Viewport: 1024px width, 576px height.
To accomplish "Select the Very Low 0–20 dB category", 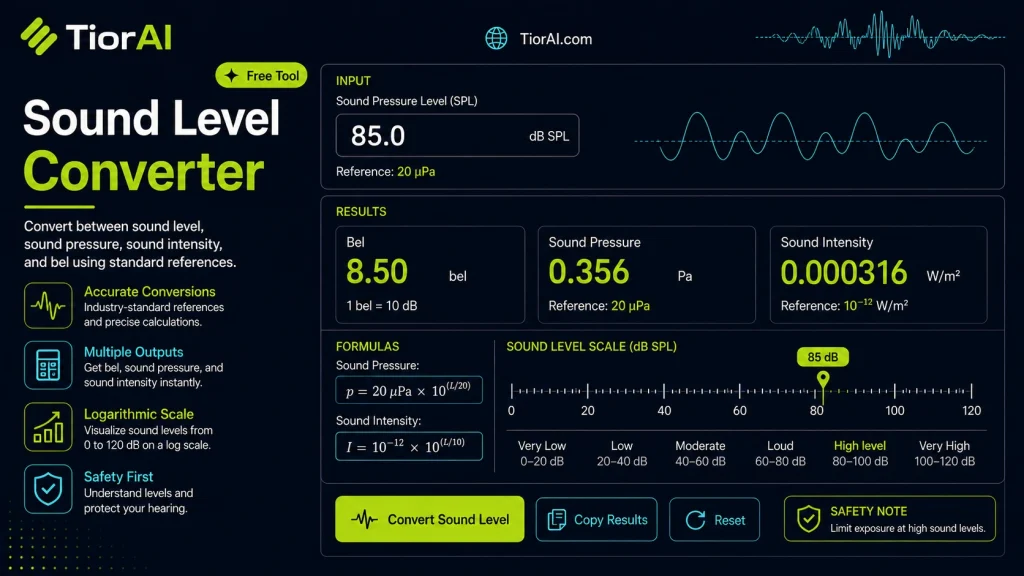I will pos(542,453).
